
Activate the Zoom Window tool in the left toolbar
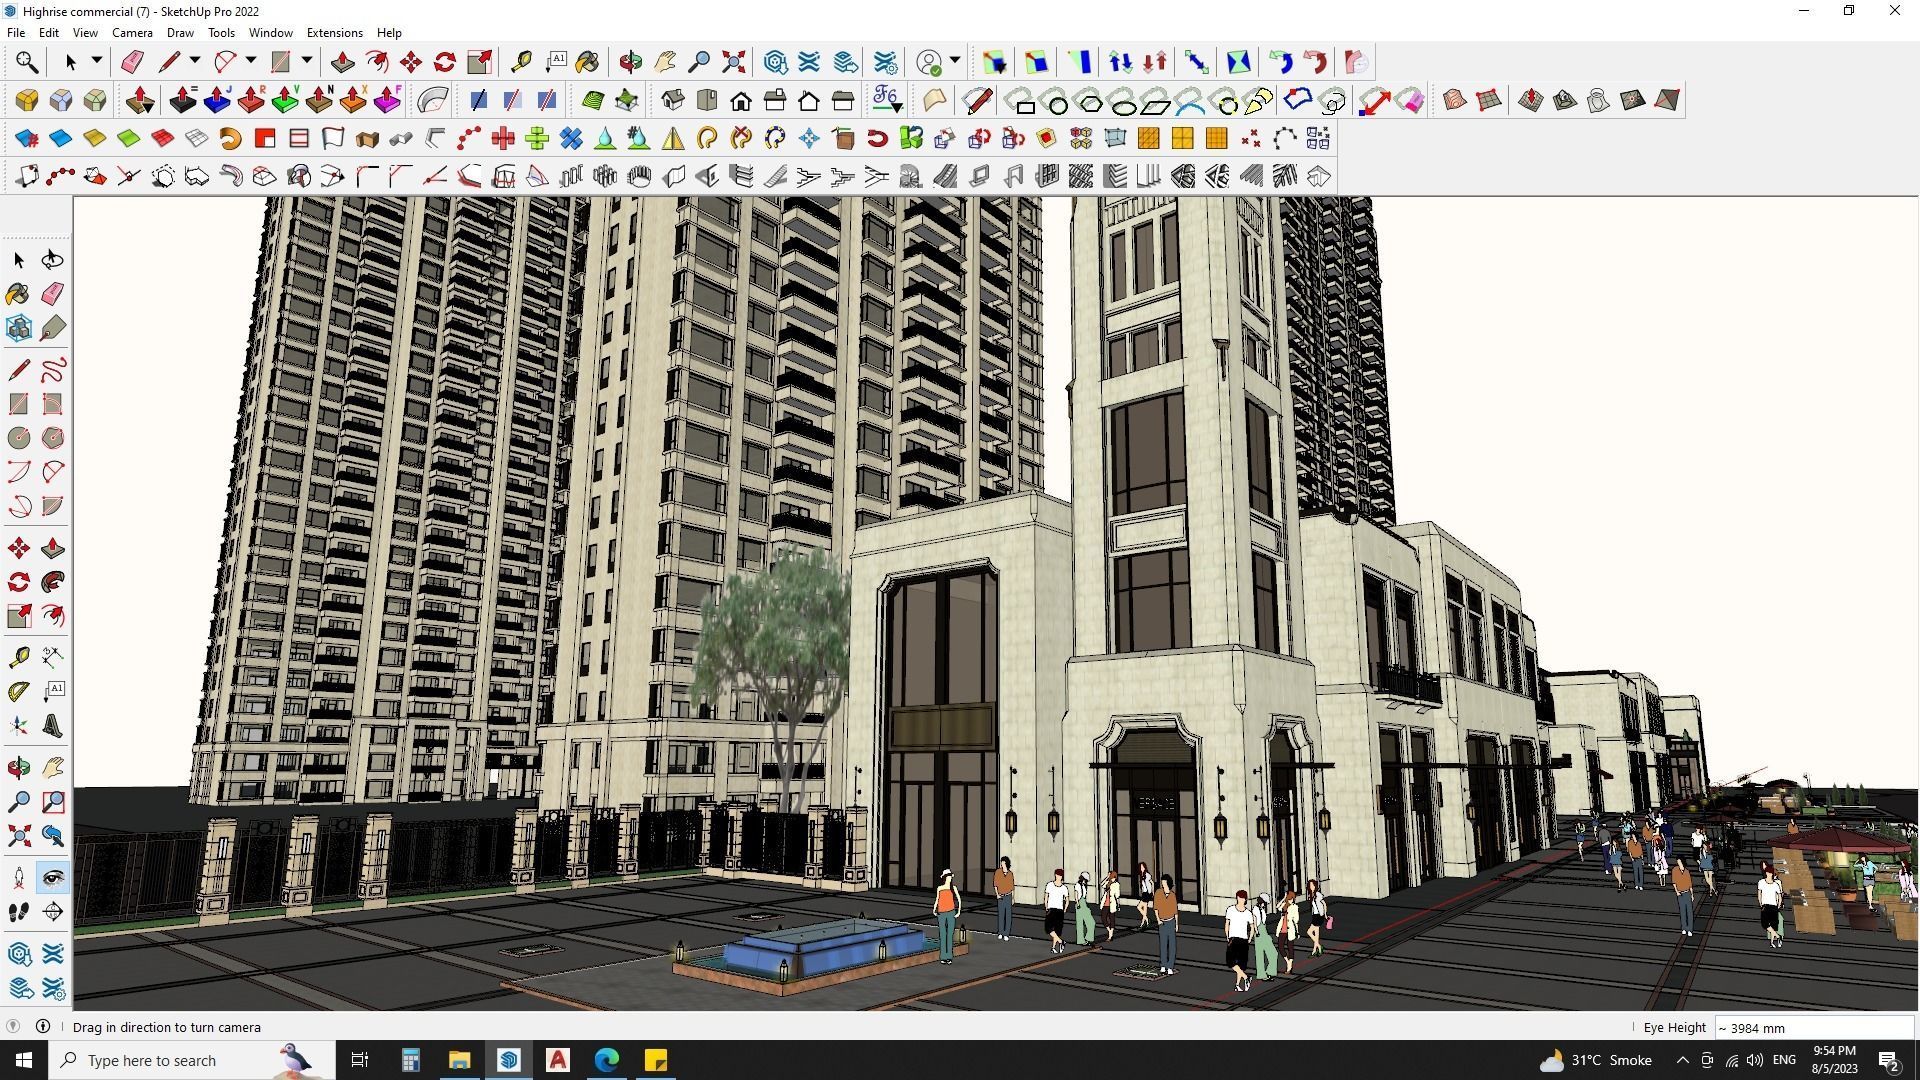point(53,802)
